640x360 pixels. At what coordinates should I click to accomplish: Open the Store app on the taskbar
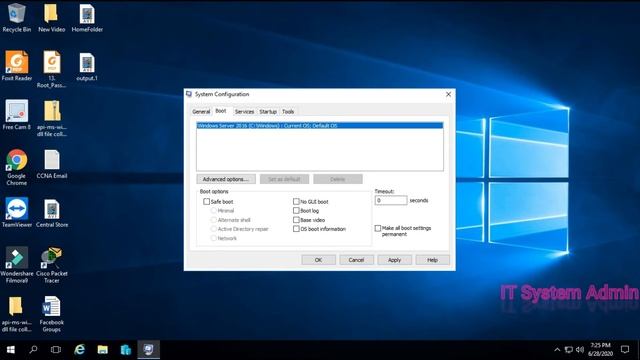pos(126,350)
